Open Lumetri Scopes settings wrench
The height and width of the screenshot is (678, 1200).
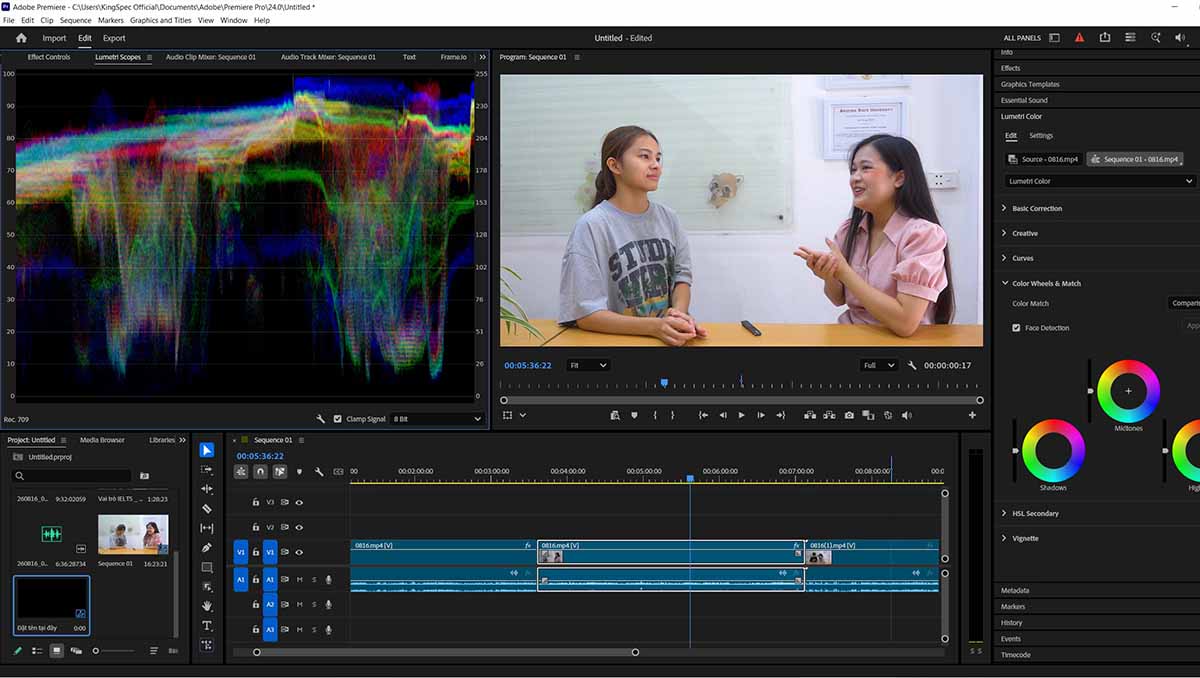320,419
